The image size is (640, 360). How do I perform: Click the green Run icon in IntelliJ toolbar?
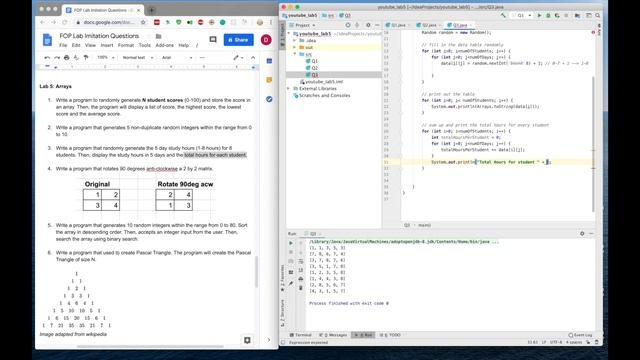click(x=539, y=16)
